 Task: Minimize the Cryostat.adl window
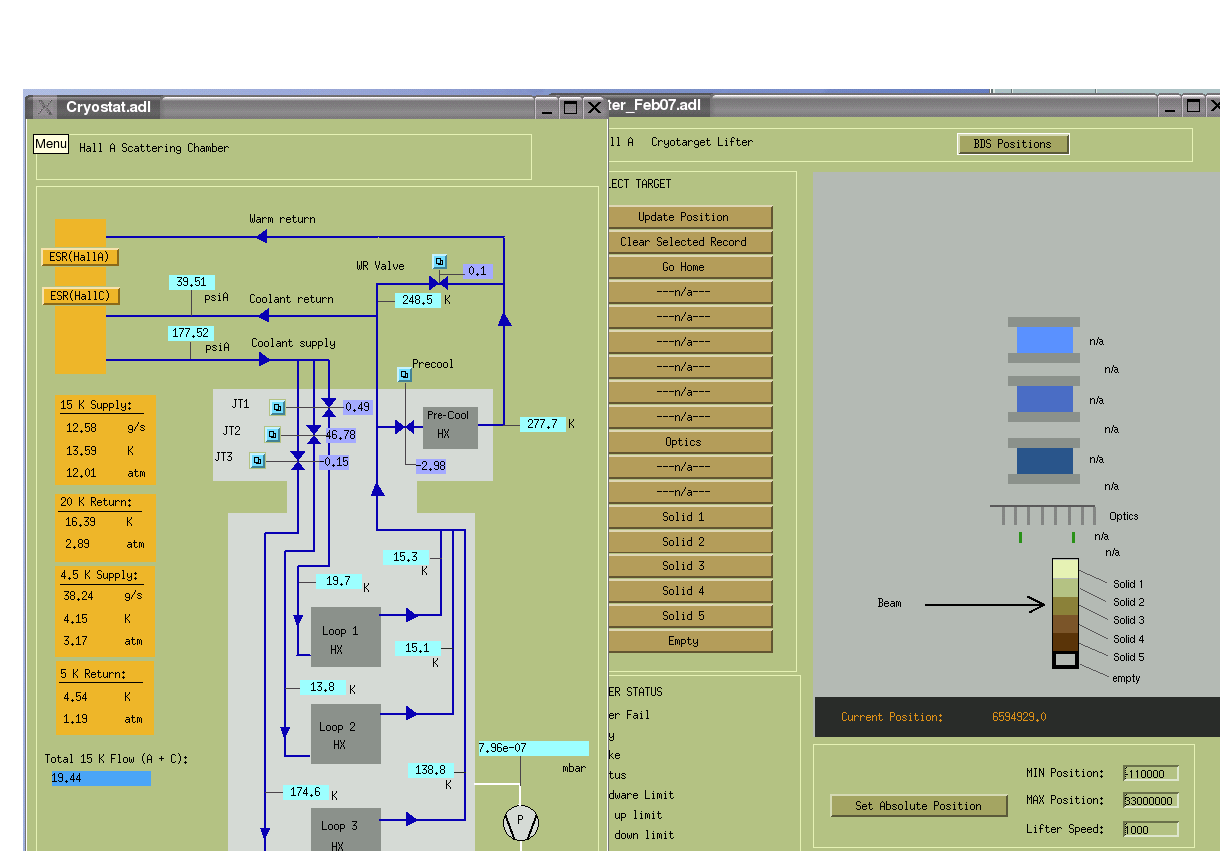click(546, 107)
